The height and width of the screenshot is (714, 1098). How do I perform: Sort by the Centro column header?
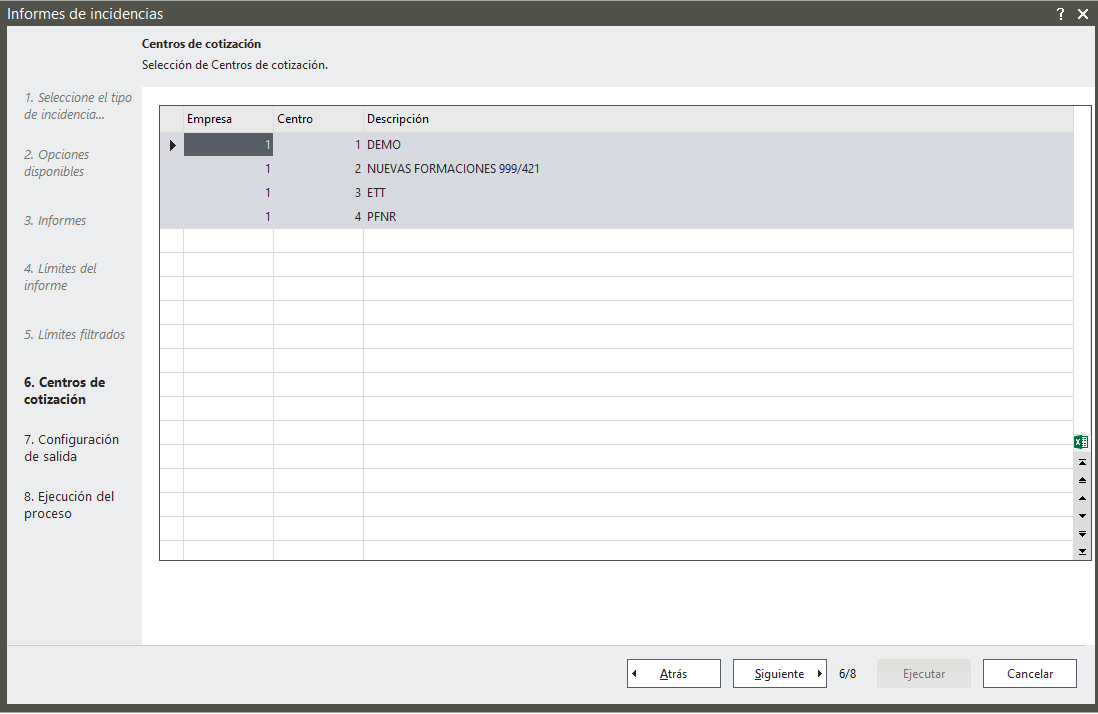[x=318, y=119]
